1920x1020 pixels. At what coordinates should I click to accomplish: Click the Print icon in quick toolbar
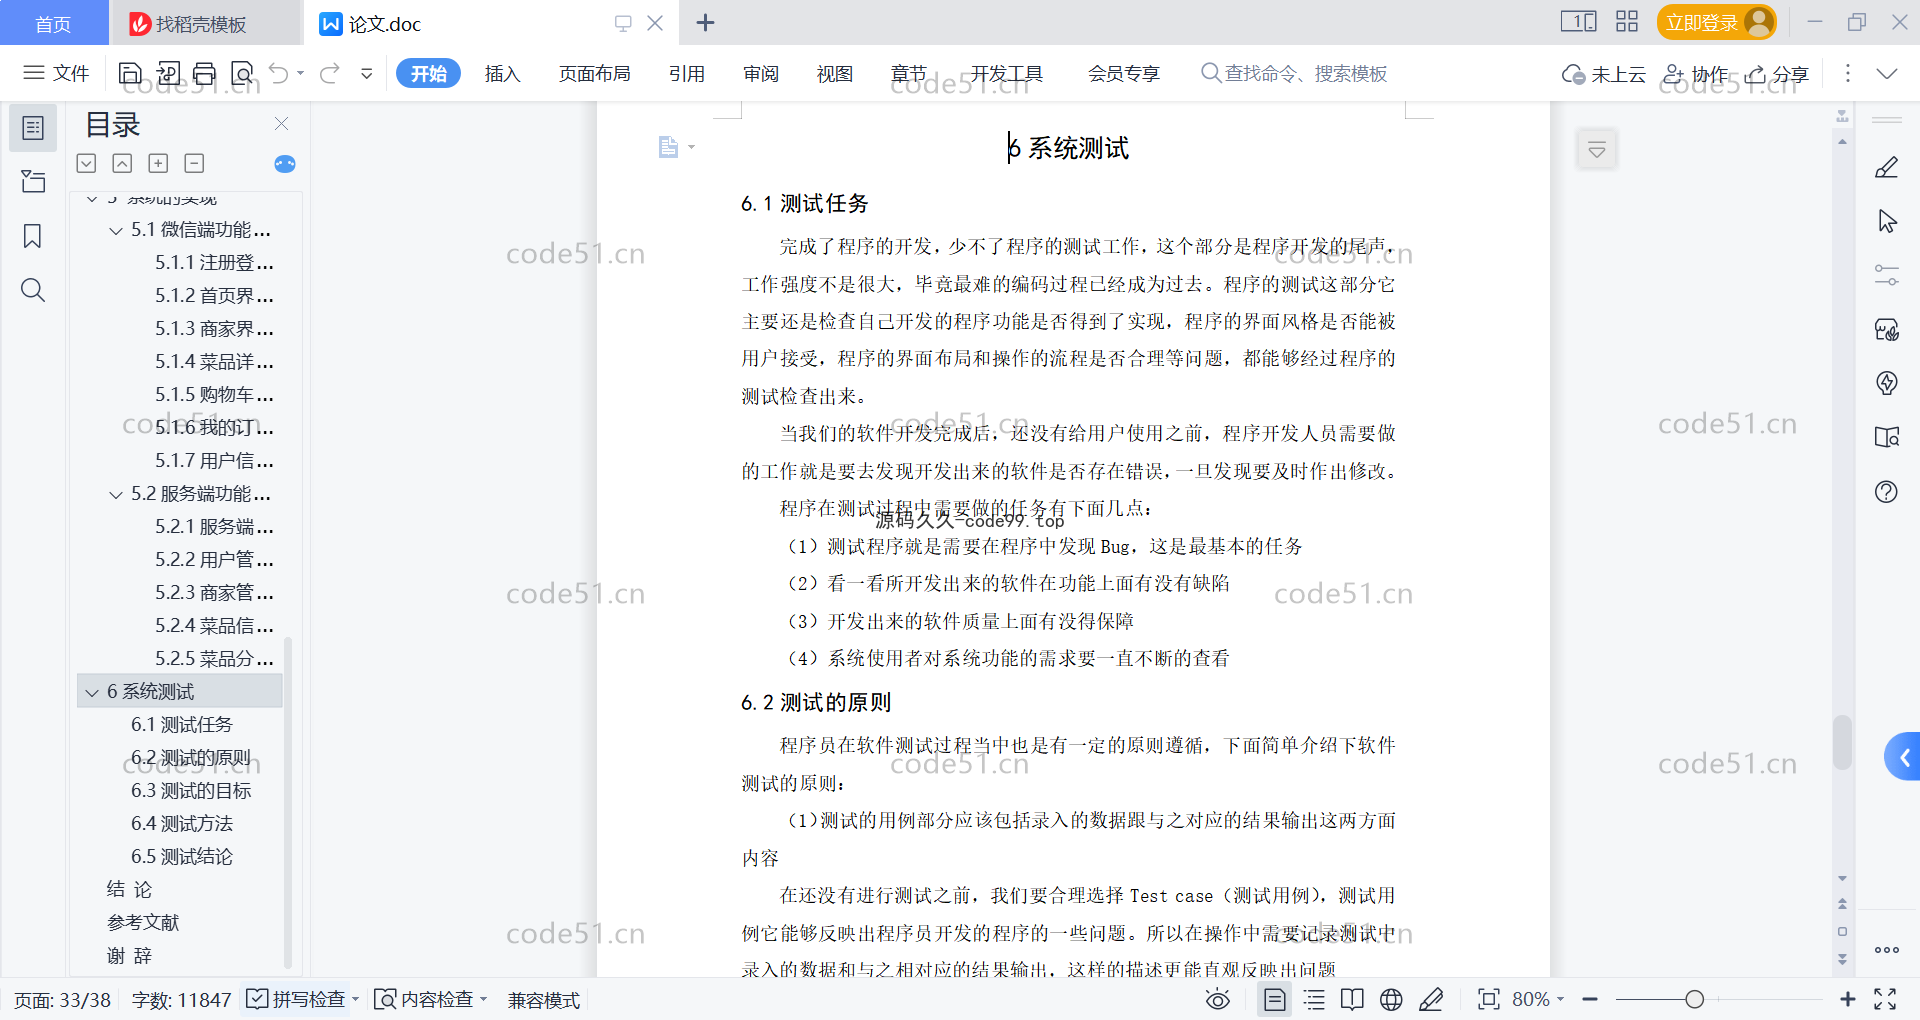point(205,73)
